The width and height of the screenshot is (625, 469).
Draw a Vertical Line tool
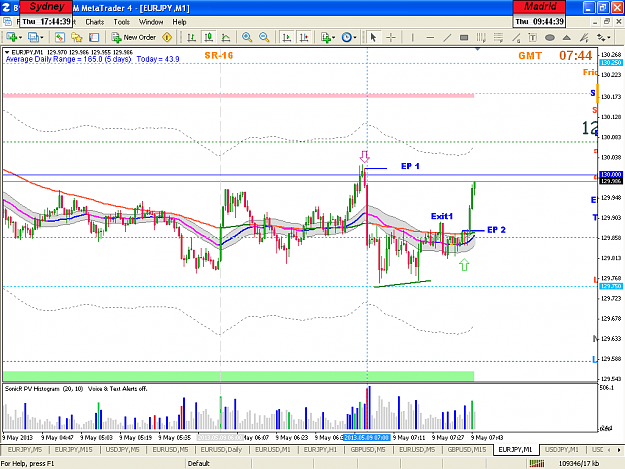[x=413, y=37]
